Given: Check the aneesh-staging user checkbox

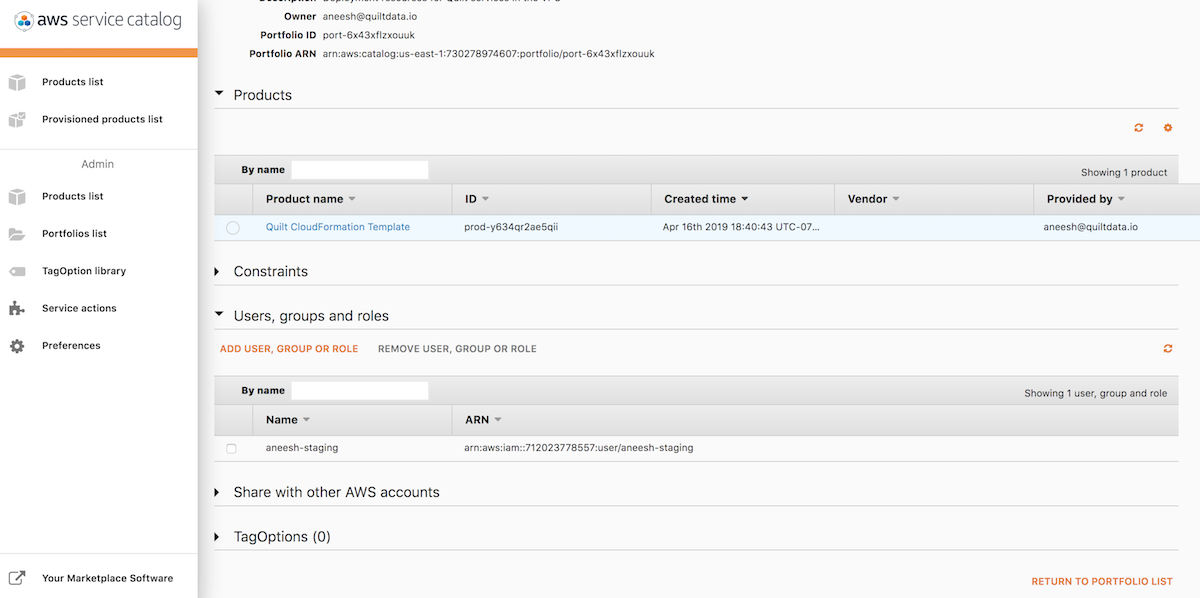Looking at the screenshot, I should pos(232,449).
